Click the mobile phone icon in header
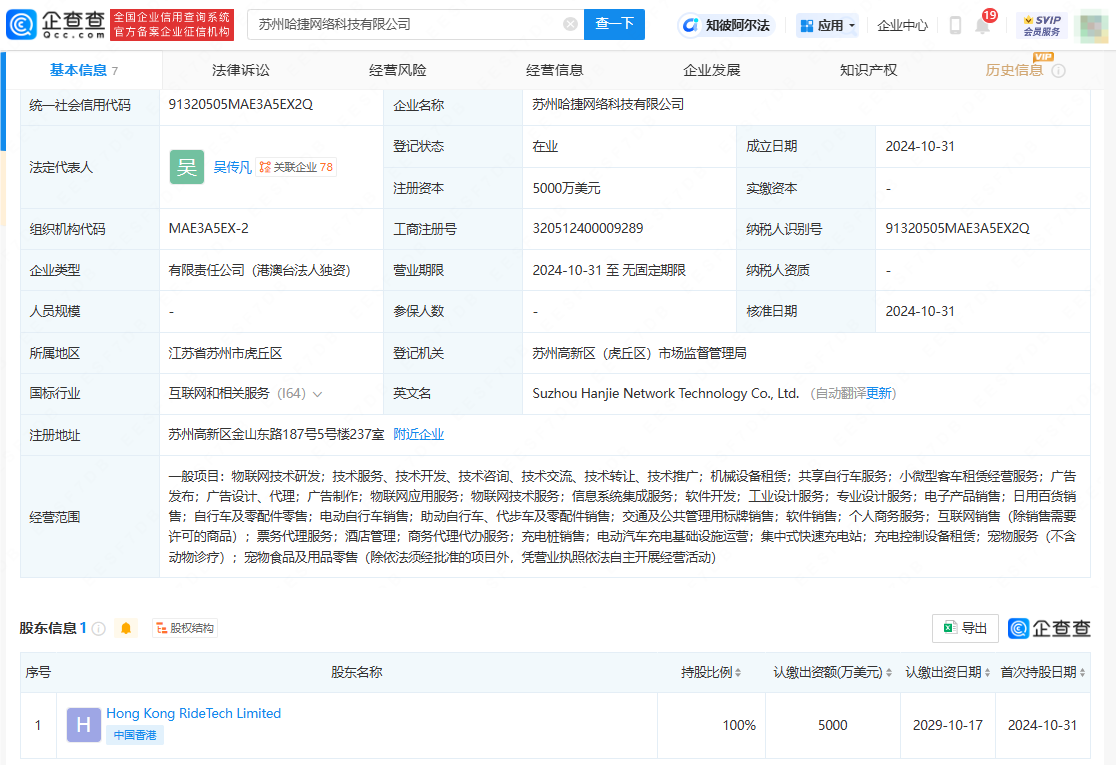 coord(955,25)
